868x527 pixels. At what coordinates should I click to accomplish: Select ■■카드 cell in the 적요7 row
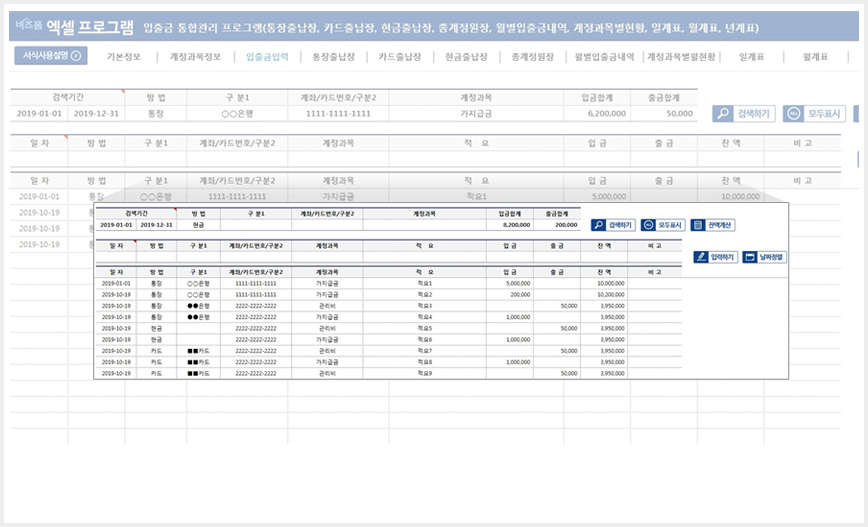coord(198,351)
